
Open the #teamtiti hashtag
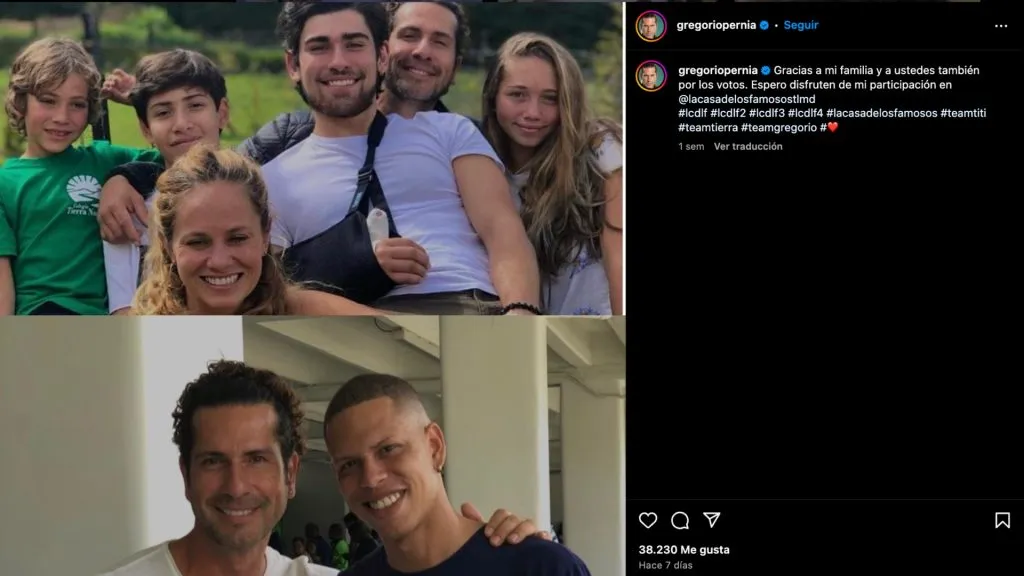[x=963, y=113]
